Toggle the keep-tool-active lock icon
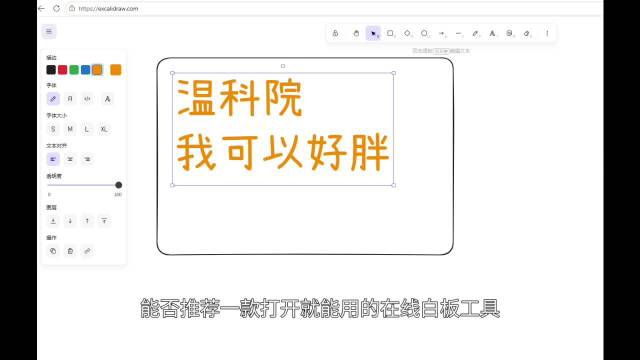 [335, 33]
